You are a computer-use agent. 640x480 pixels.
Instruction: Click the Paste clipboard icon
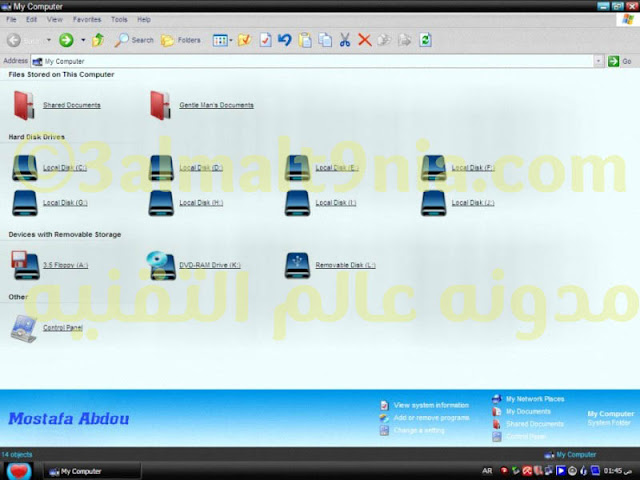305,40
